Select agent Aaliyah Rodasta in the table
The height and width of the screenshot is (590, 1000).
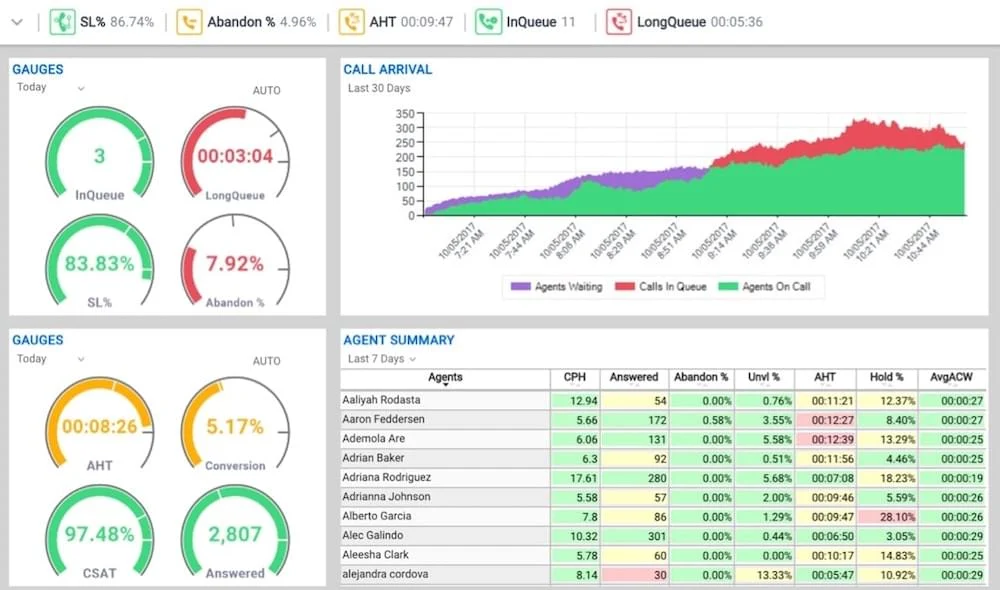(x=381, y=400)
